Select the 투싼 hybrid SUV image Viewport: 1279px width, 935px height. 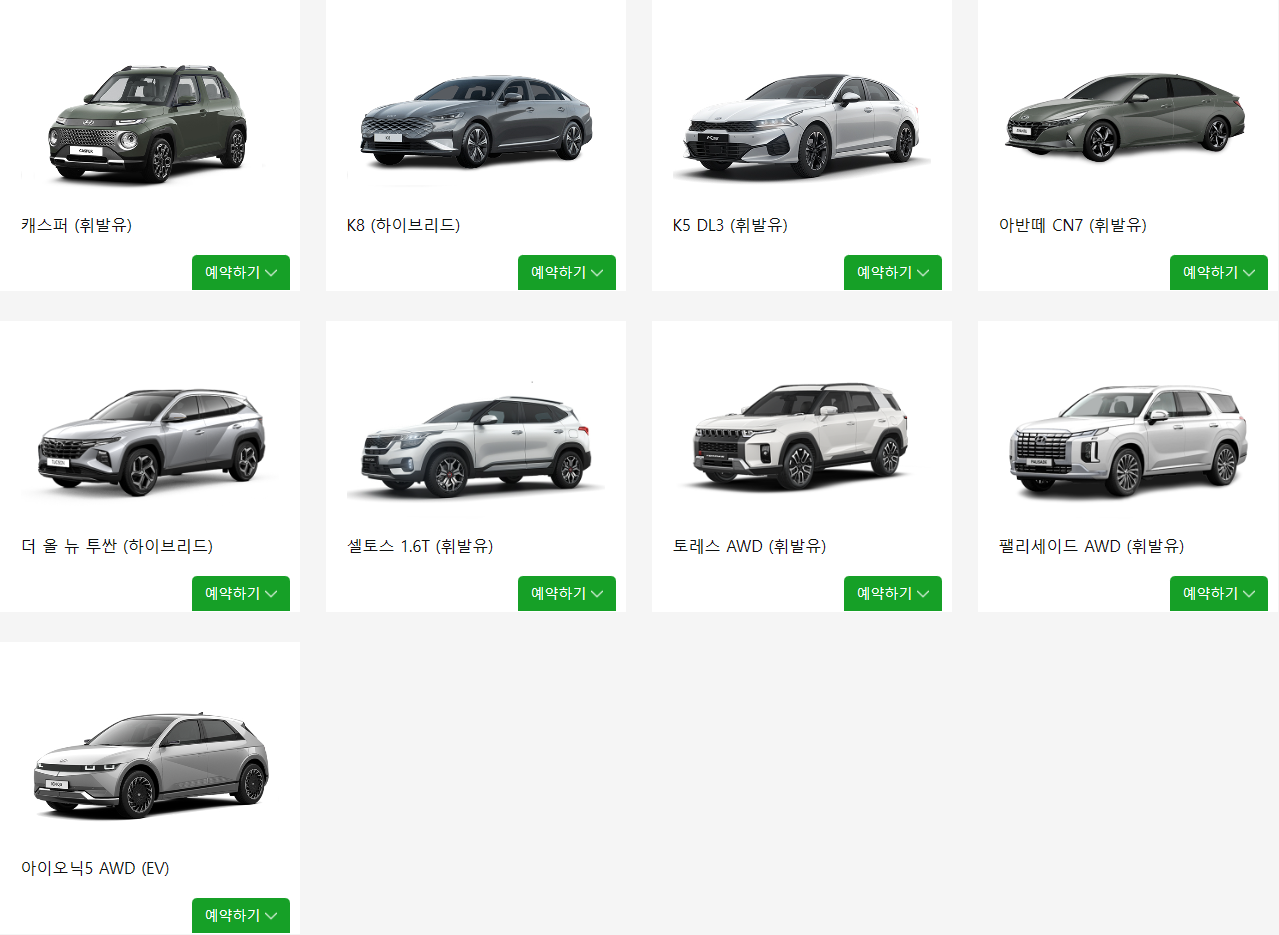pyautogui.click(x=150, y=441)
